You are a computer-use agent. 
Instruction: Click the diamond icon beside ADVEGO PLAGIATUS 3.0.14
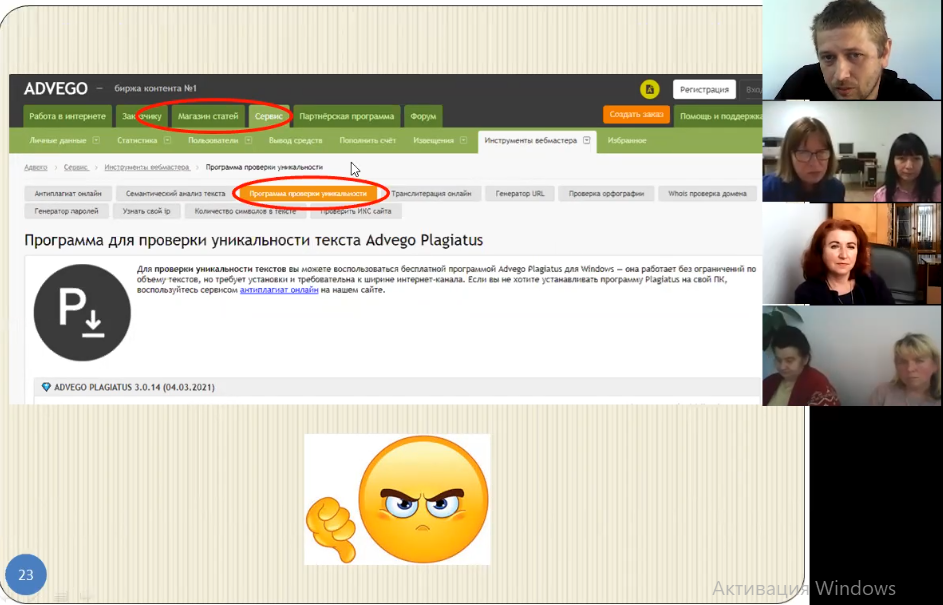(x=46, y=387)
